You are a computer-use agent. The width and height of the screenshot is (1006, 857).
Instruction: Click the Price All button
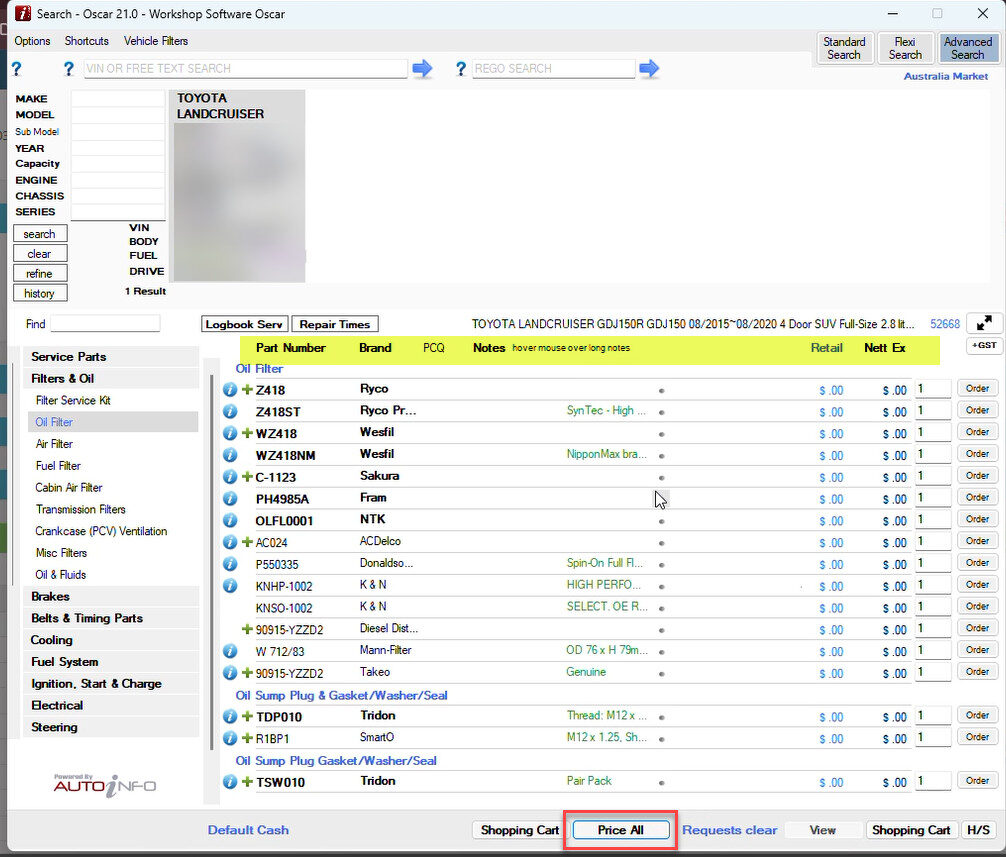620,829
